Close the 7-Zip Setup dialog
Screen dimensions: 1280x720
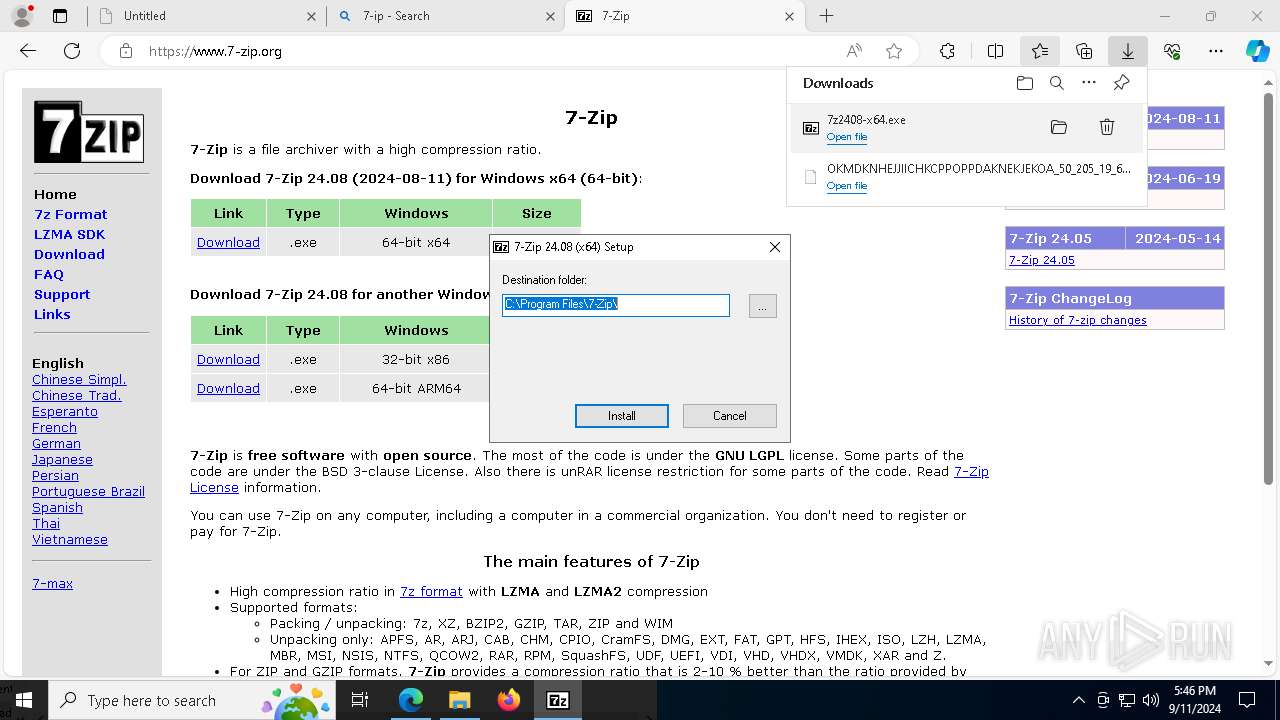tap(774, 247)
